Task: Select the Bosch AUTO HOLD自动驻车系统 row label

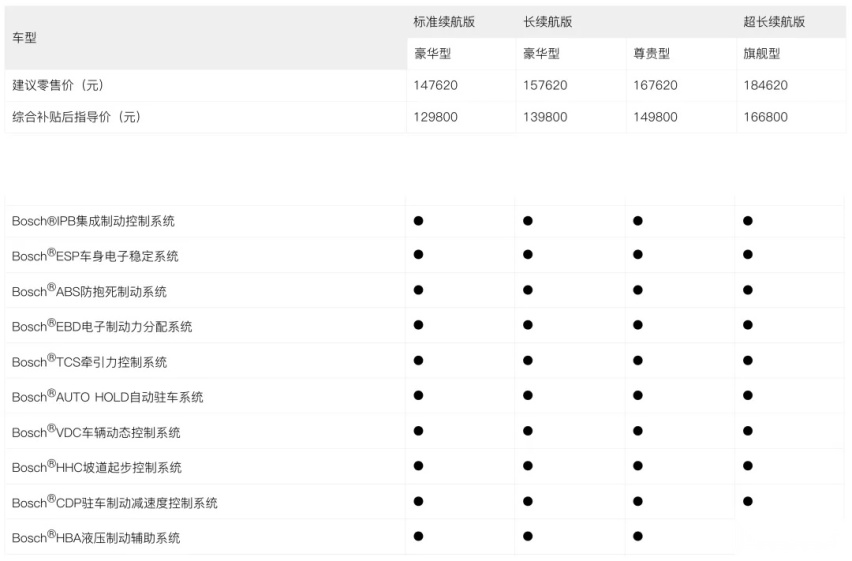Action: tap(108, 396)
